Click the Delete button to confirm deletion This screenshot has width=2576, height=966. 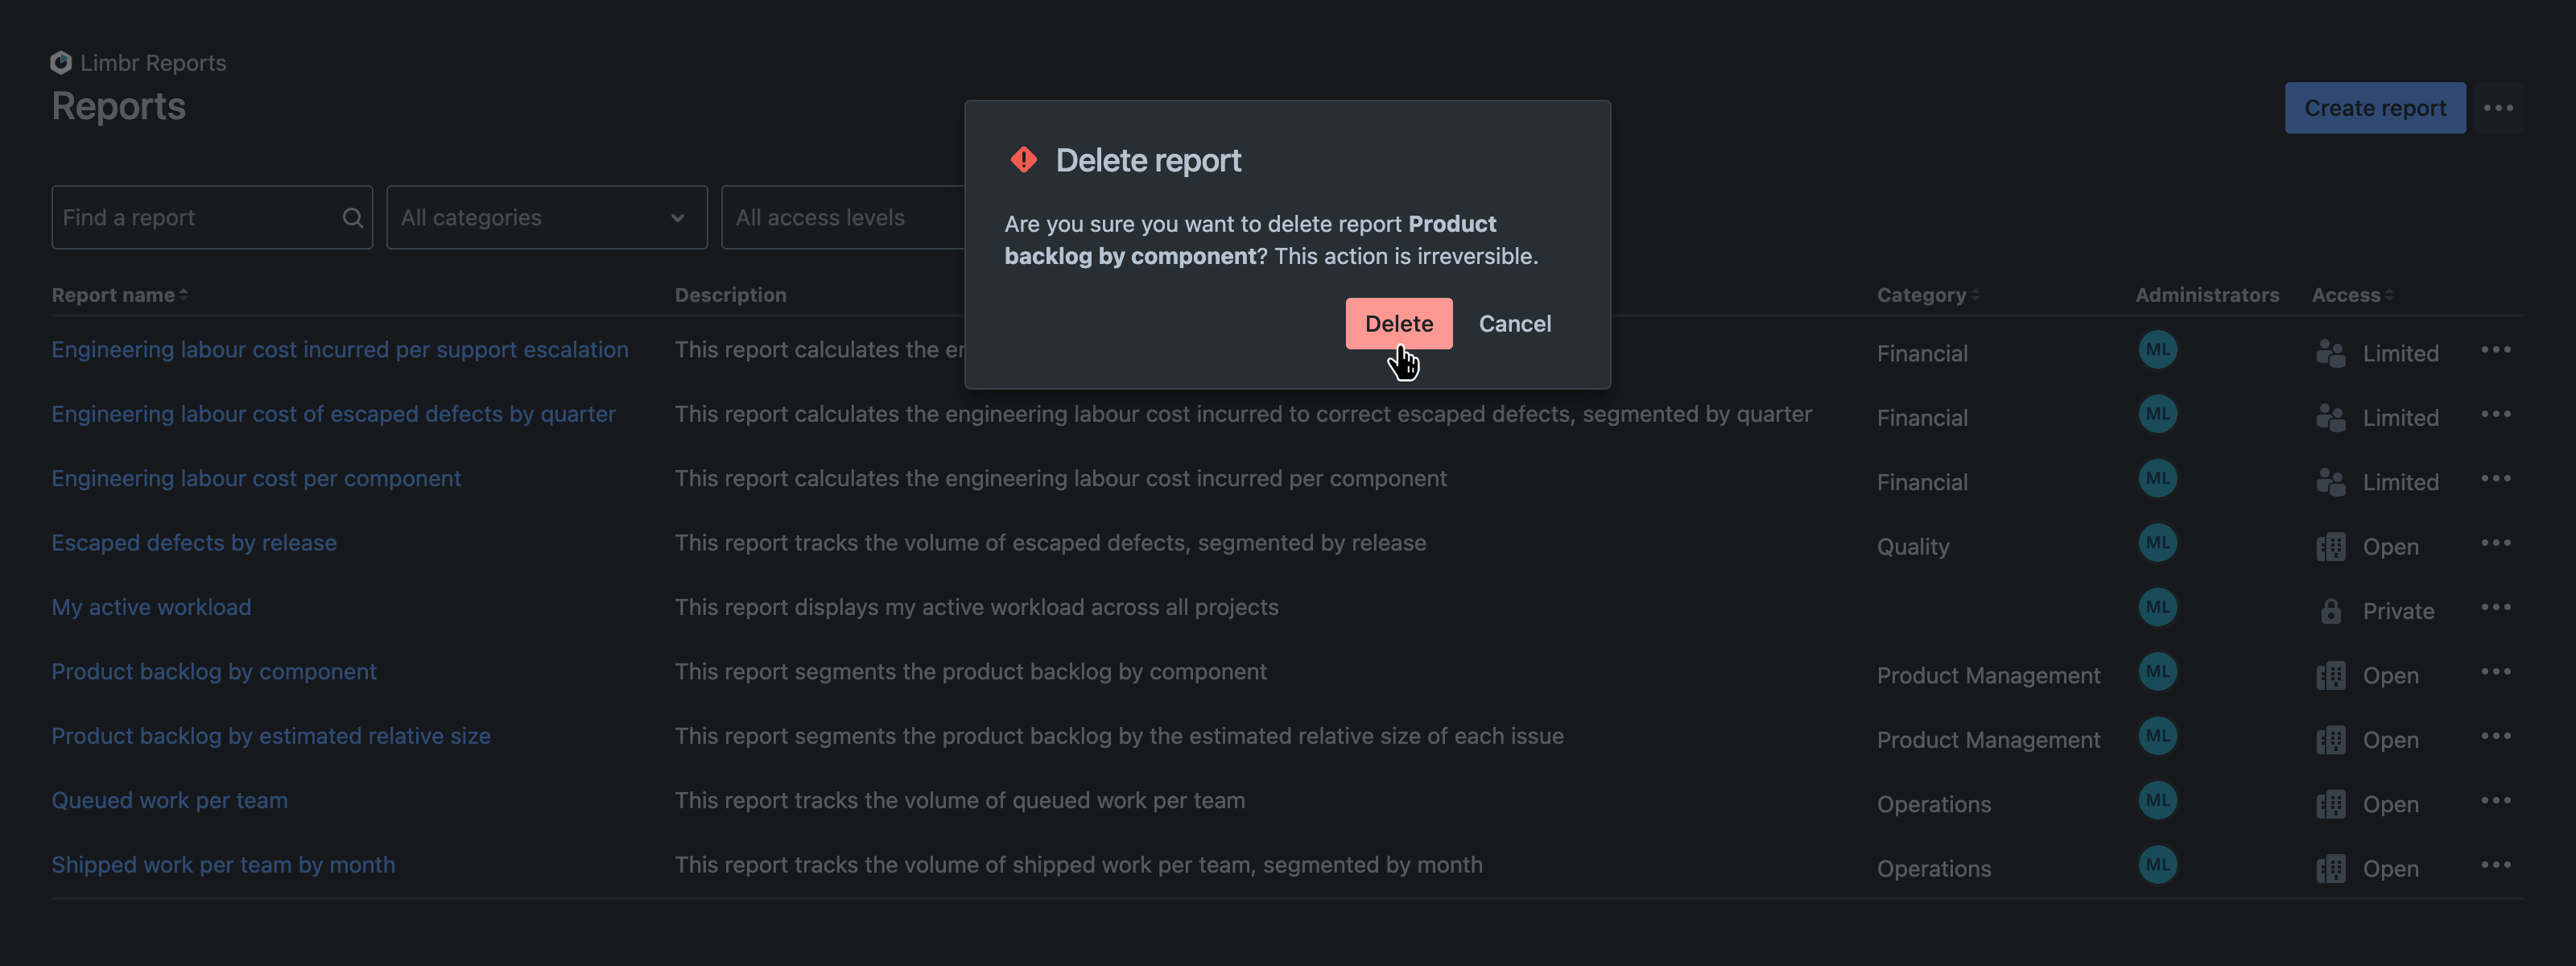click(1398, 324)
